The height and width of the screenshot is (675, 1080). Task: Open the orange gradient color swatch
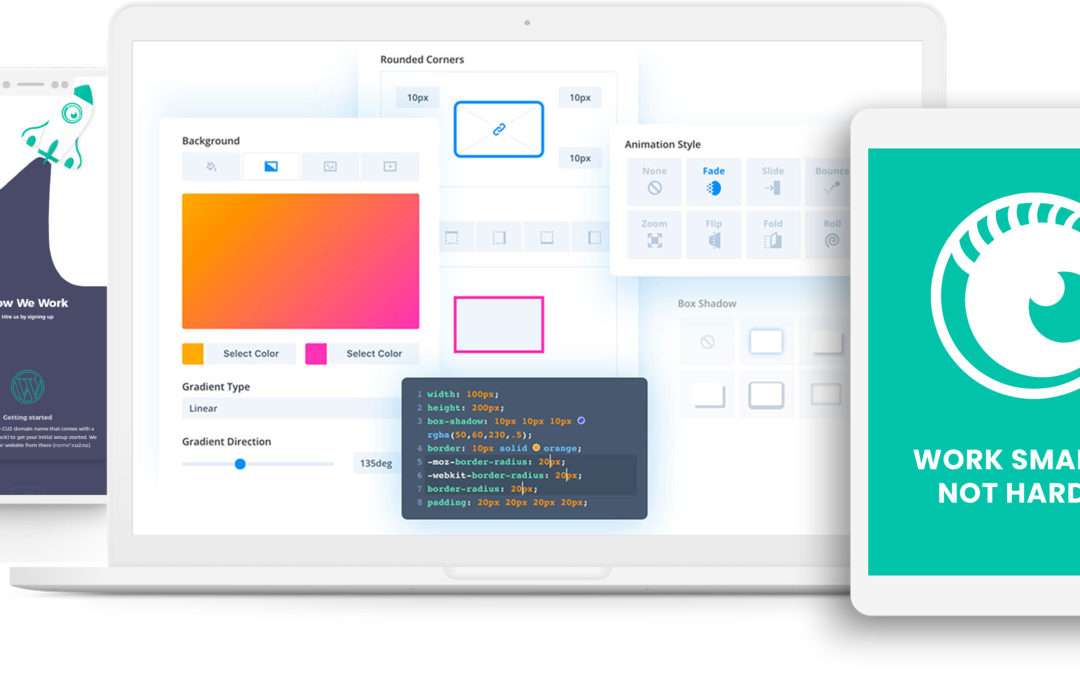point(193,353)
